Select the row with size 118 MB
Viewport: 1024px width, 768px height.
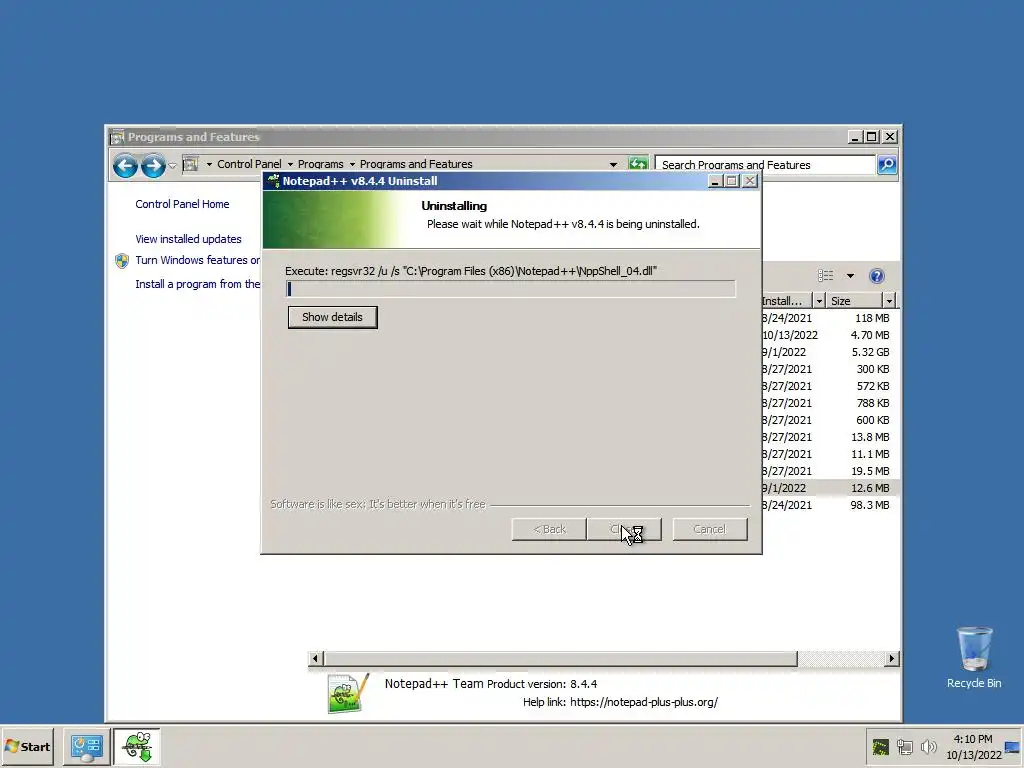click(x=829, y=318)
